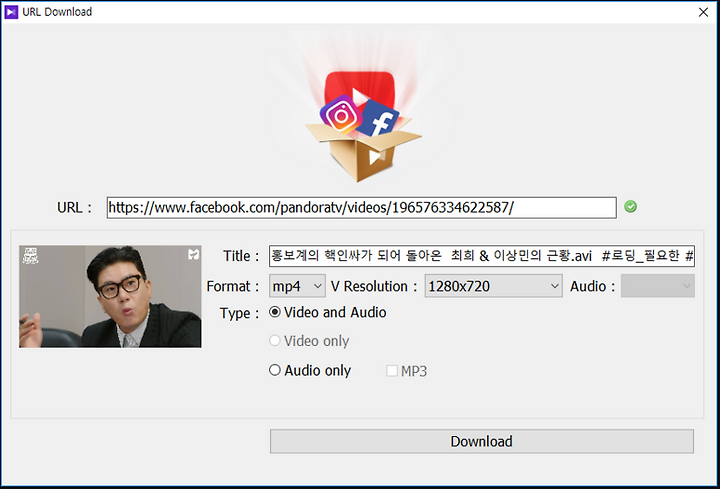Open the Format mp4 dropdown
This screenshot has height=489, width=720.
click(297, 286)
